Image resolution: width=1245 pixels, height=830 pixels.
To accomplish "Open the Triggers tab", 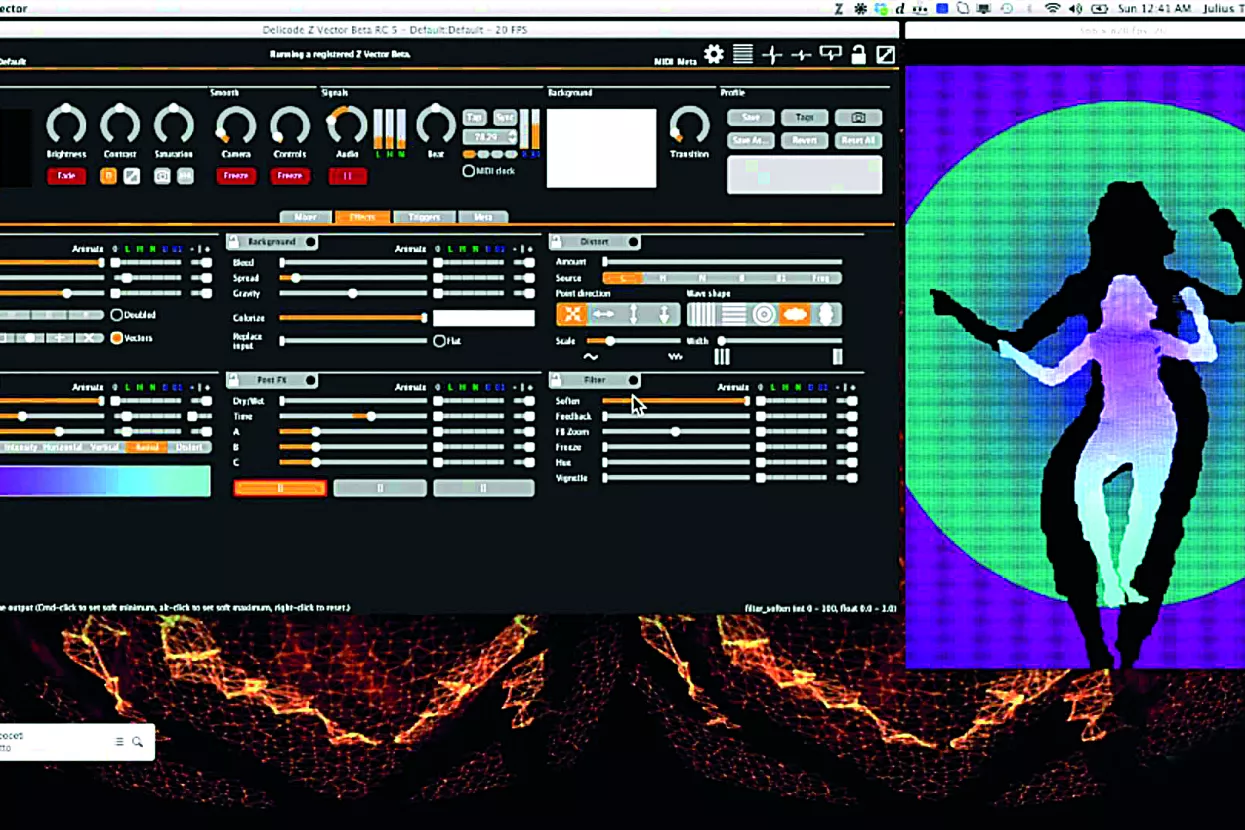I will tap(424, 217).
